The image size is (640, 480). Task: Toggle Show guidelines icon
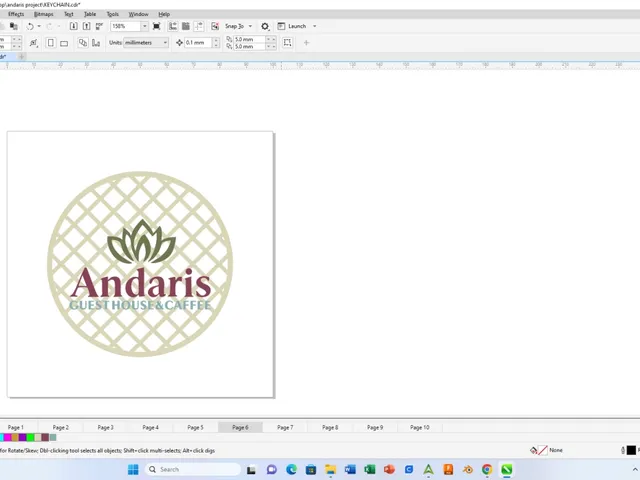[199, 26]
